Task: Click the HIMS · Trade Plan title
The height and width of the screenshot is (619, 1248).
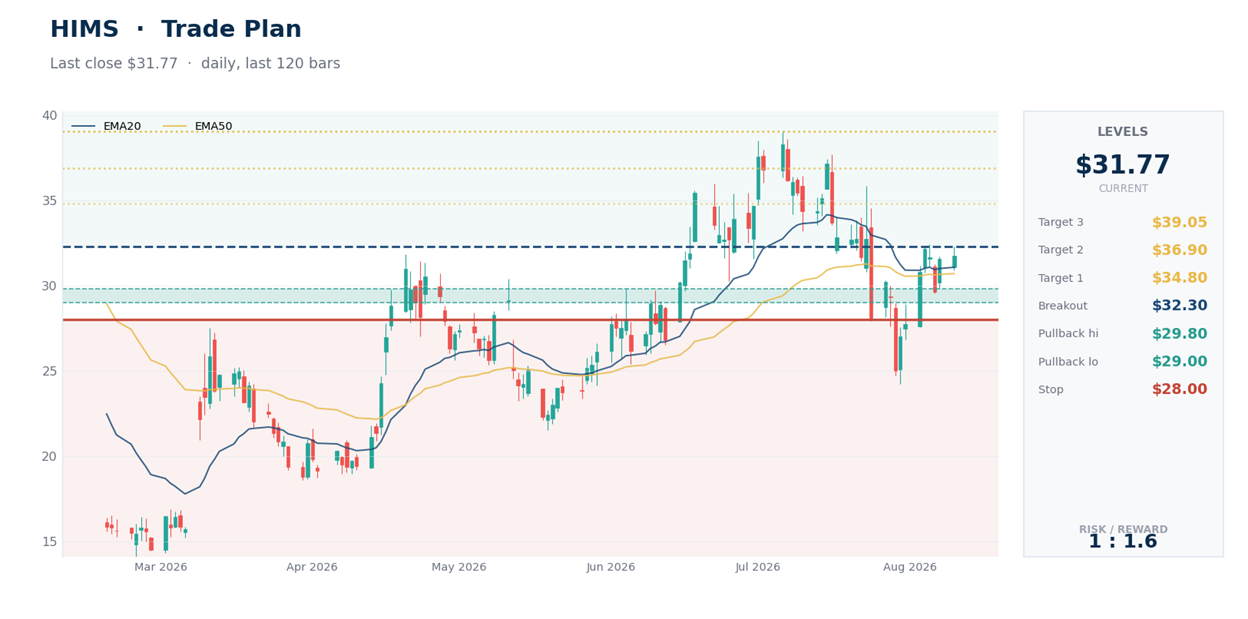Action: [176, 30]
